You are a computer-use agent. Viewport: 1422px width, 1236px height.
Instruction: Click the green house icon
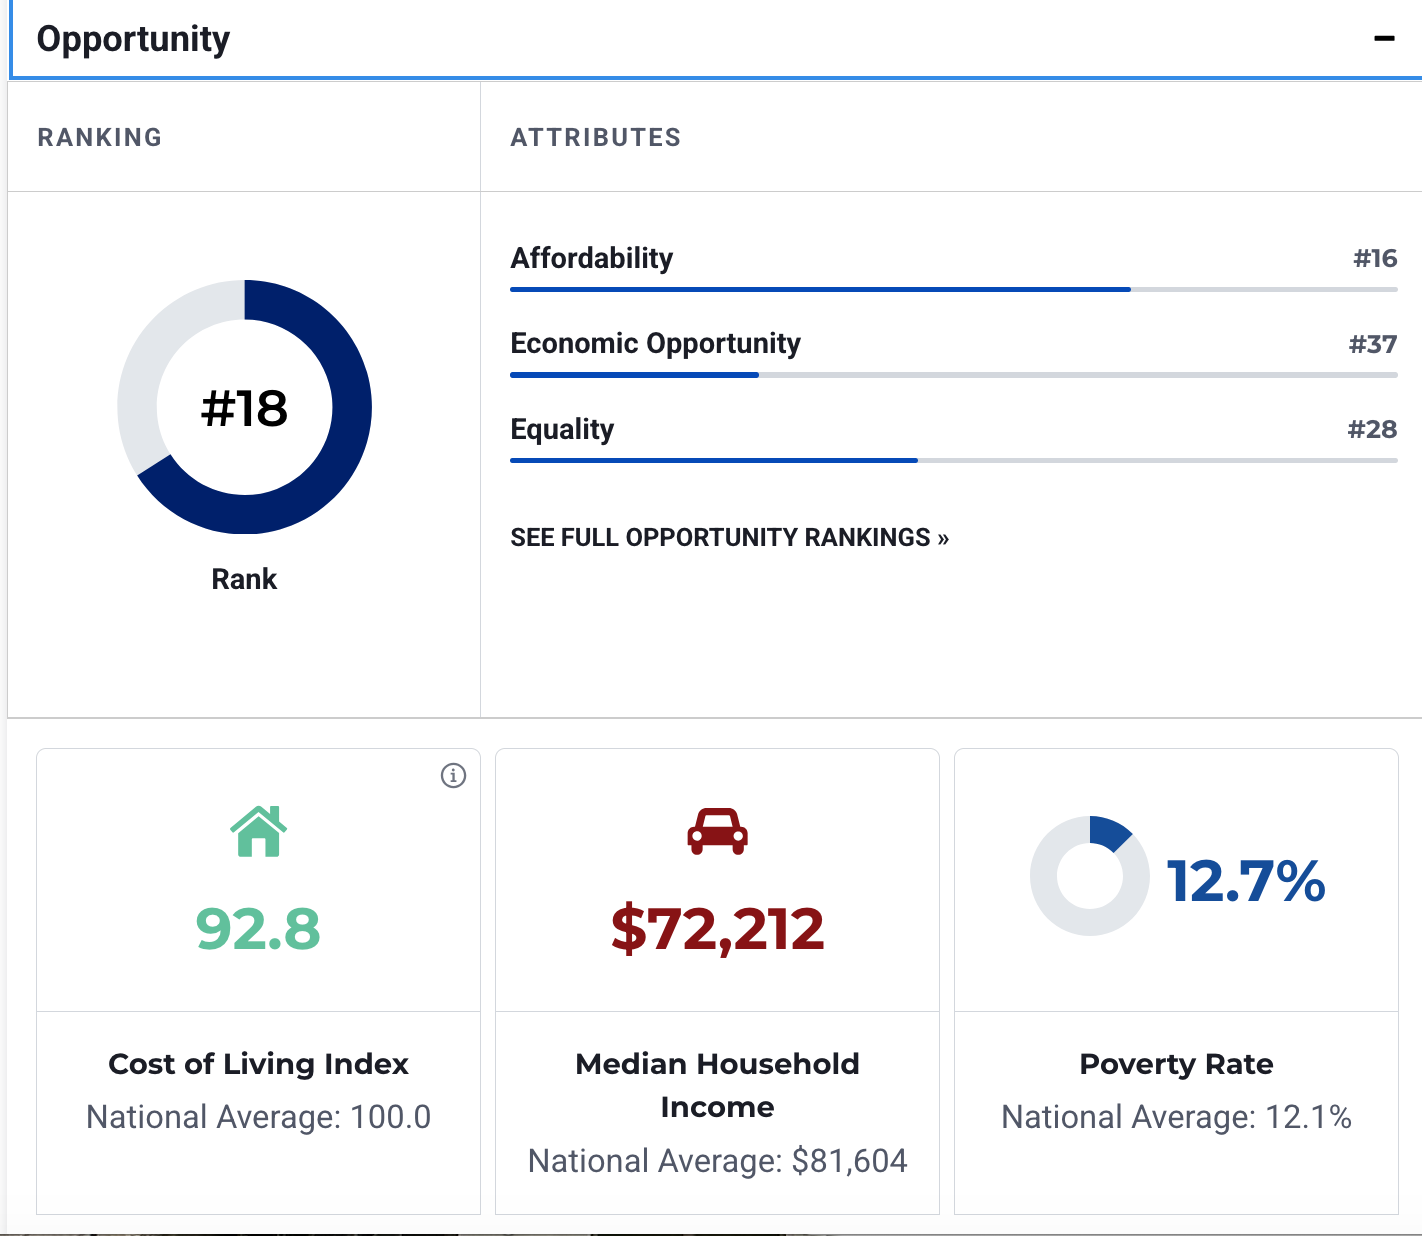259,831
